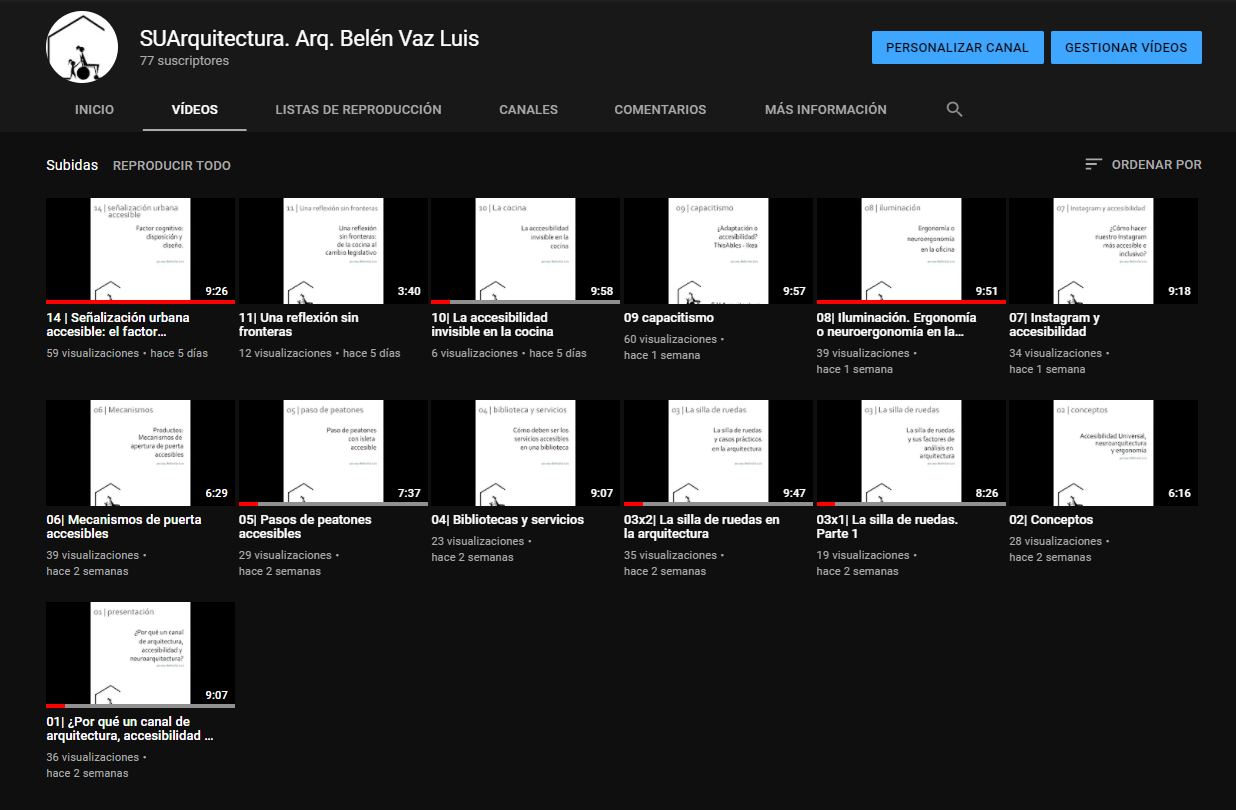Click the channel search magnifier icon
The width and height of the screenshot is (1236, 810).
[x=954, y=110]
